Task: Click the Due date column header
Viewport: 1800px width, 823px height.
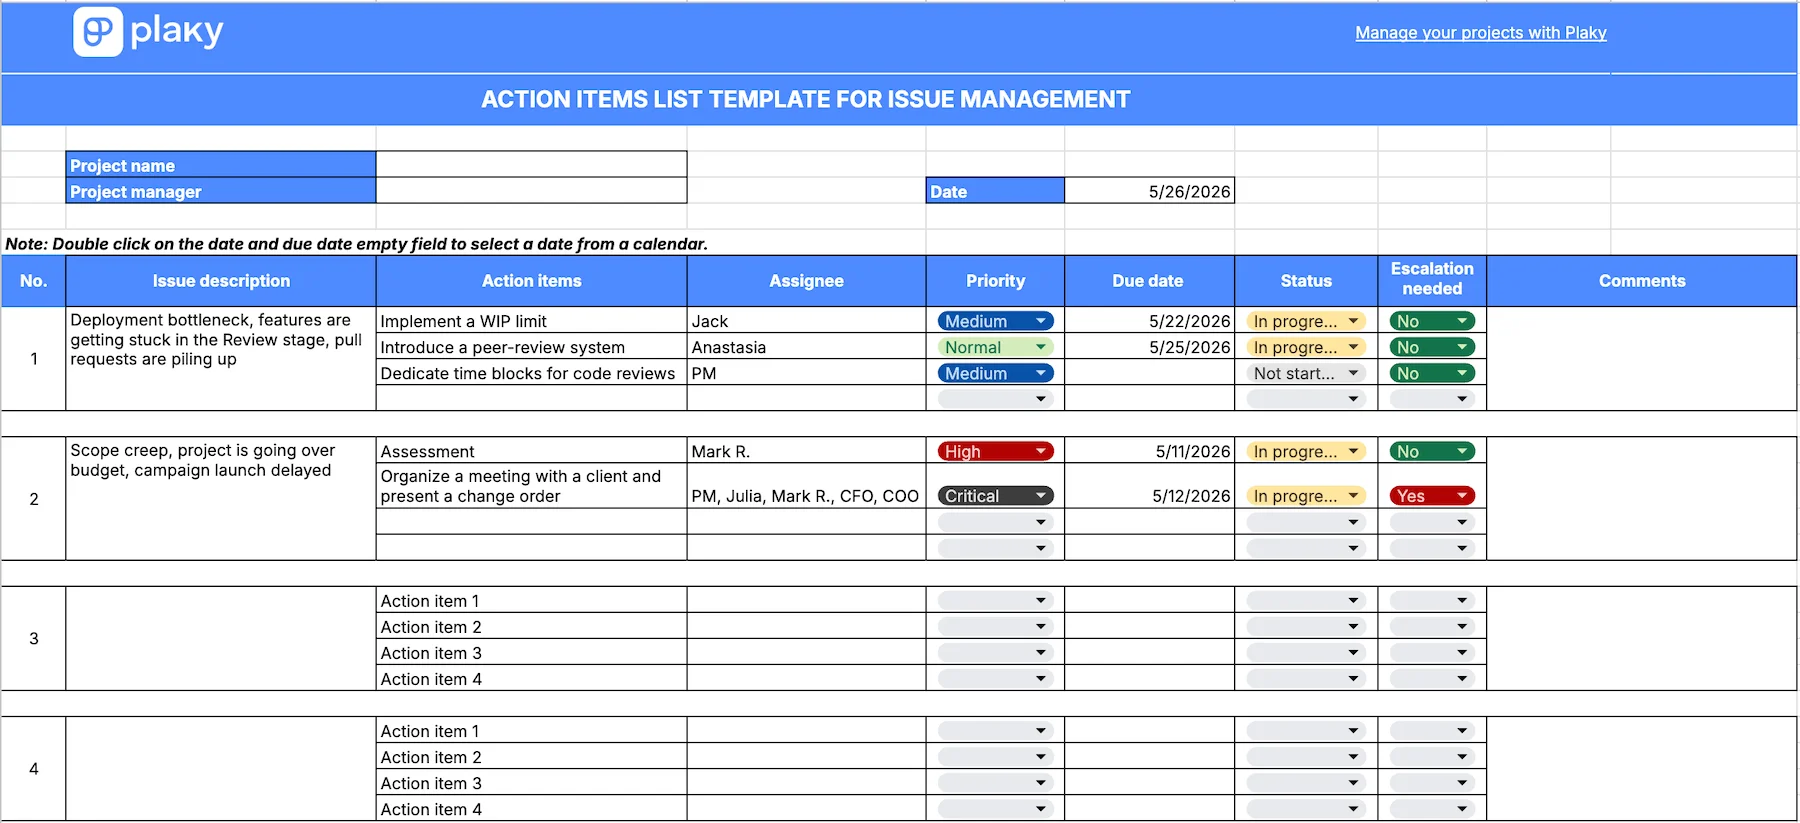Action: (1149, 281)
